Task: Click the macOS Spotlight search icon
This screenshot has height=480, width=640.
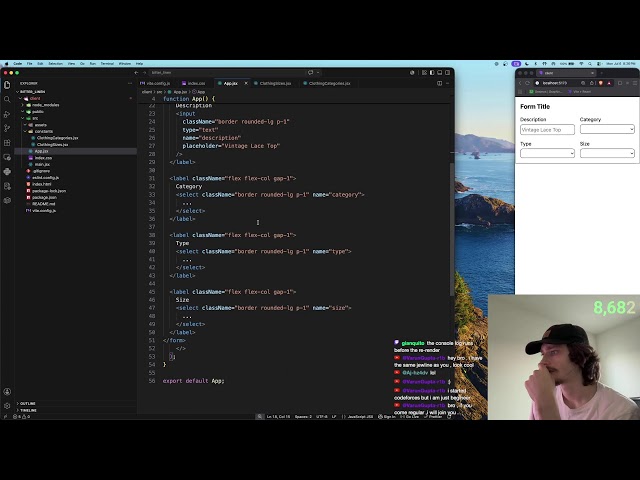Action: point(590,64)
